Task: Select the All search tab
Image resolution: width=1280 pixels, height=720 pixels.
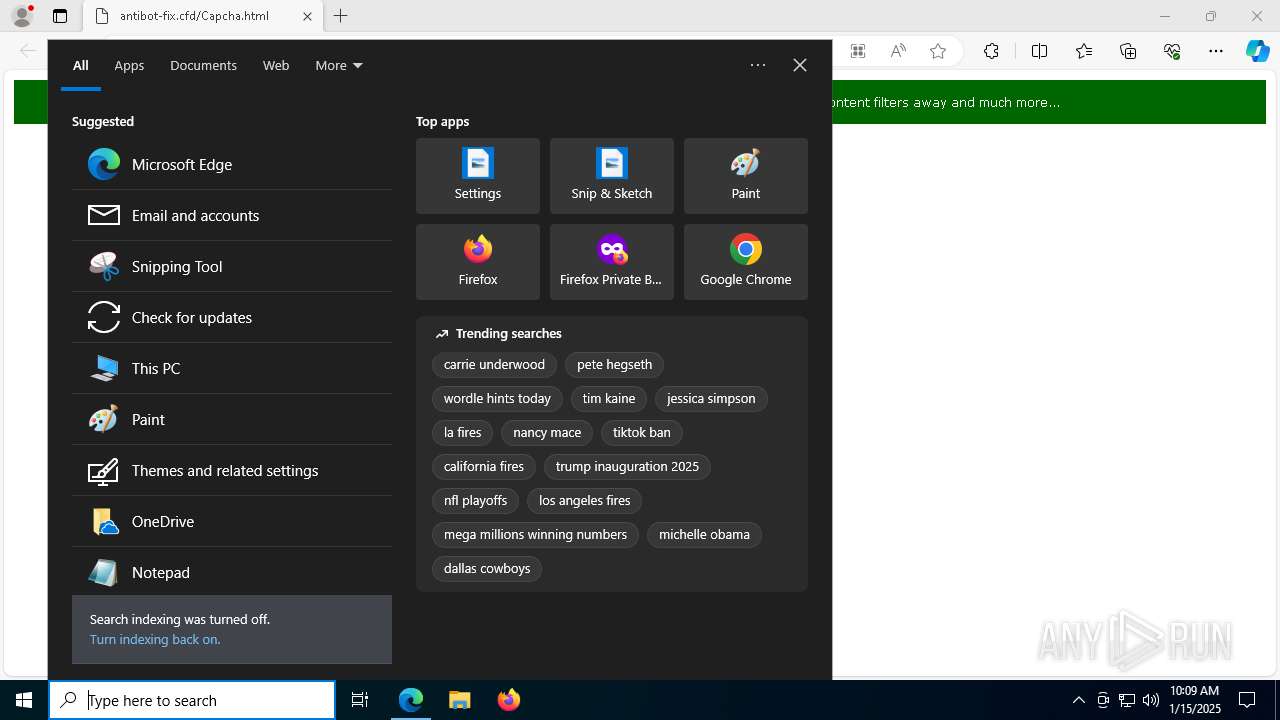Action: tap(81, 65)
